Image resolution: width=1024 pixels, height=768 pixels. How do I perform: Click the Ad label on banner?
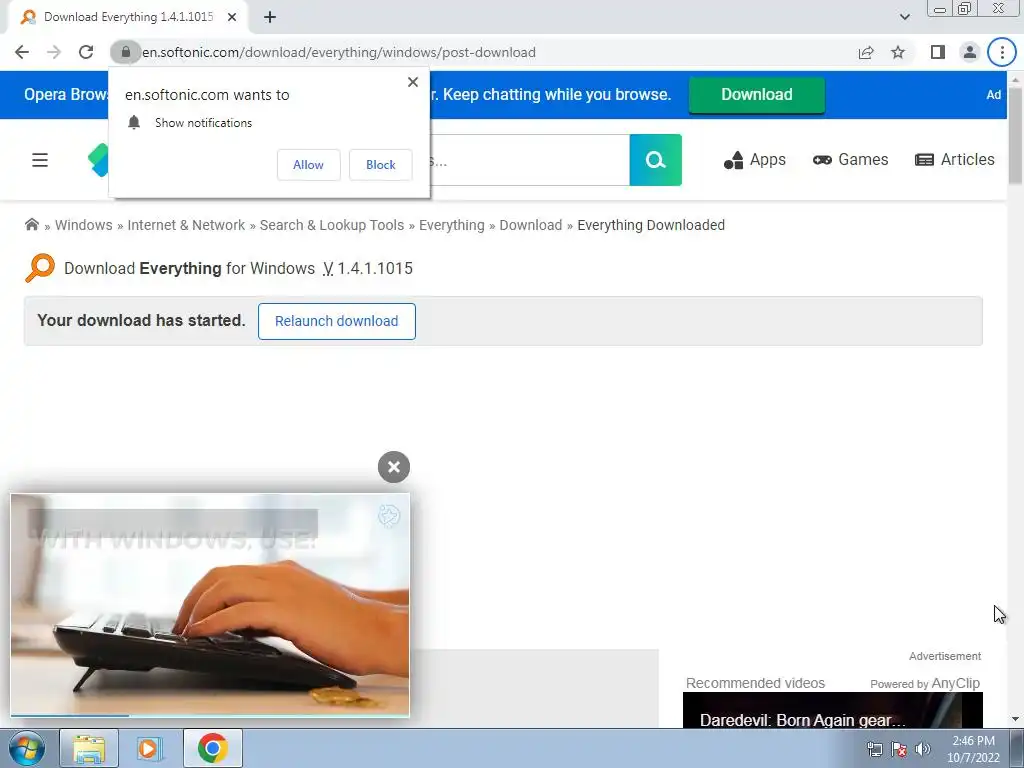993,95
